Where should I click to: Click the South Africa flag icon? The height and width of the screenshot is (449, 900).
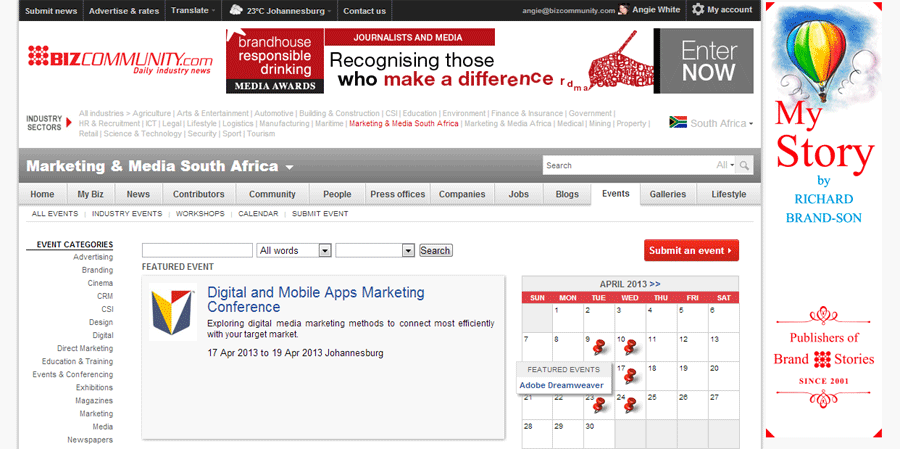[x=677, y=123]
